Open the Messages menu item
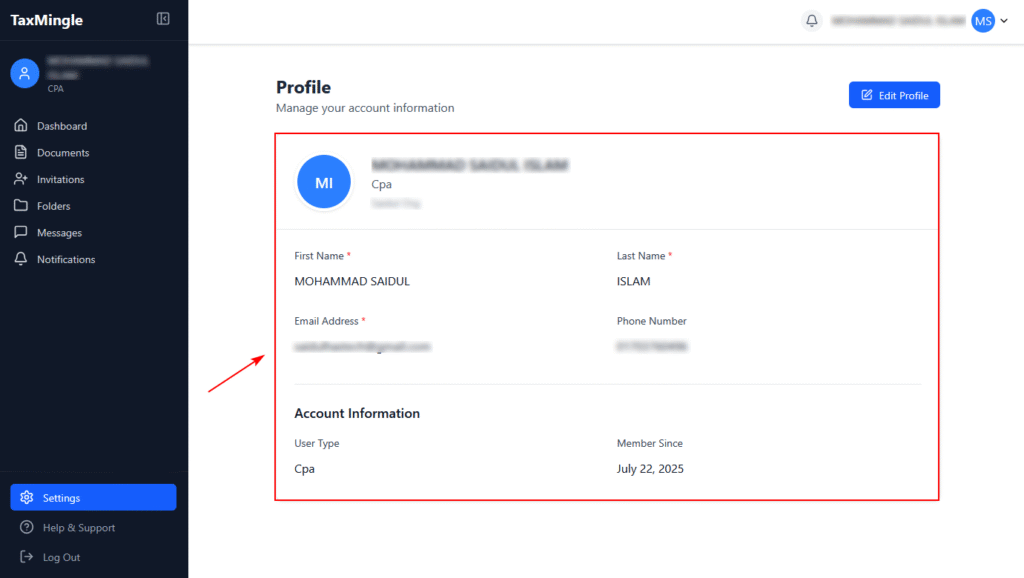The image size is (1024, 578). (x=59, y=233)
